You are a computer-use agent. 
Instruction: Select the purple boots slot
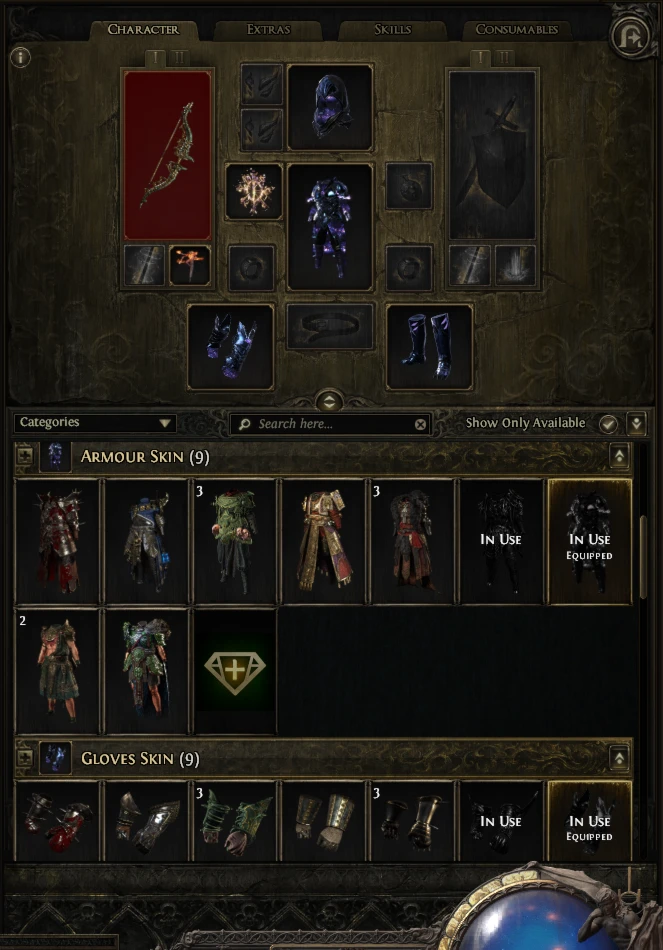429,347
